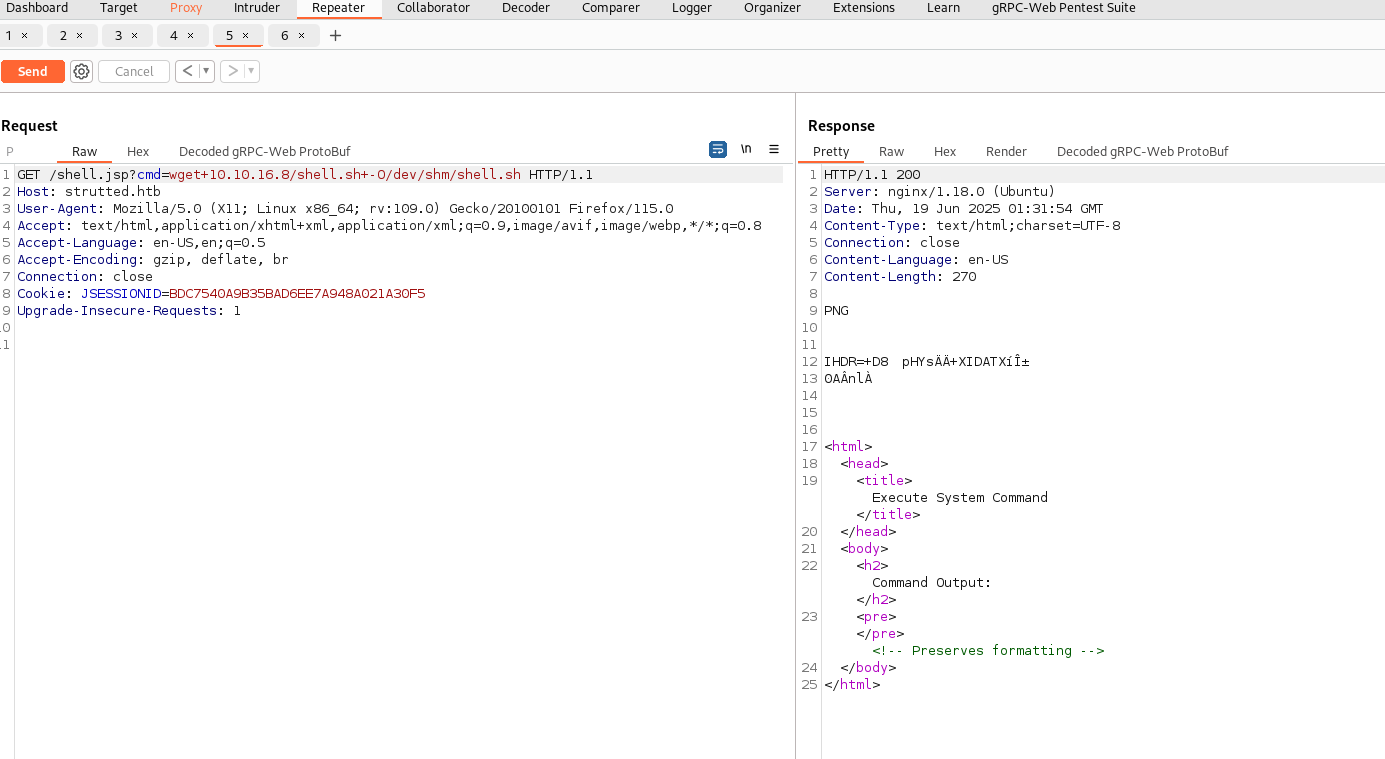The width and height of the screenshot is (1385, 759).
Task: Open the Decoder tab
Action: pos(526,8)
